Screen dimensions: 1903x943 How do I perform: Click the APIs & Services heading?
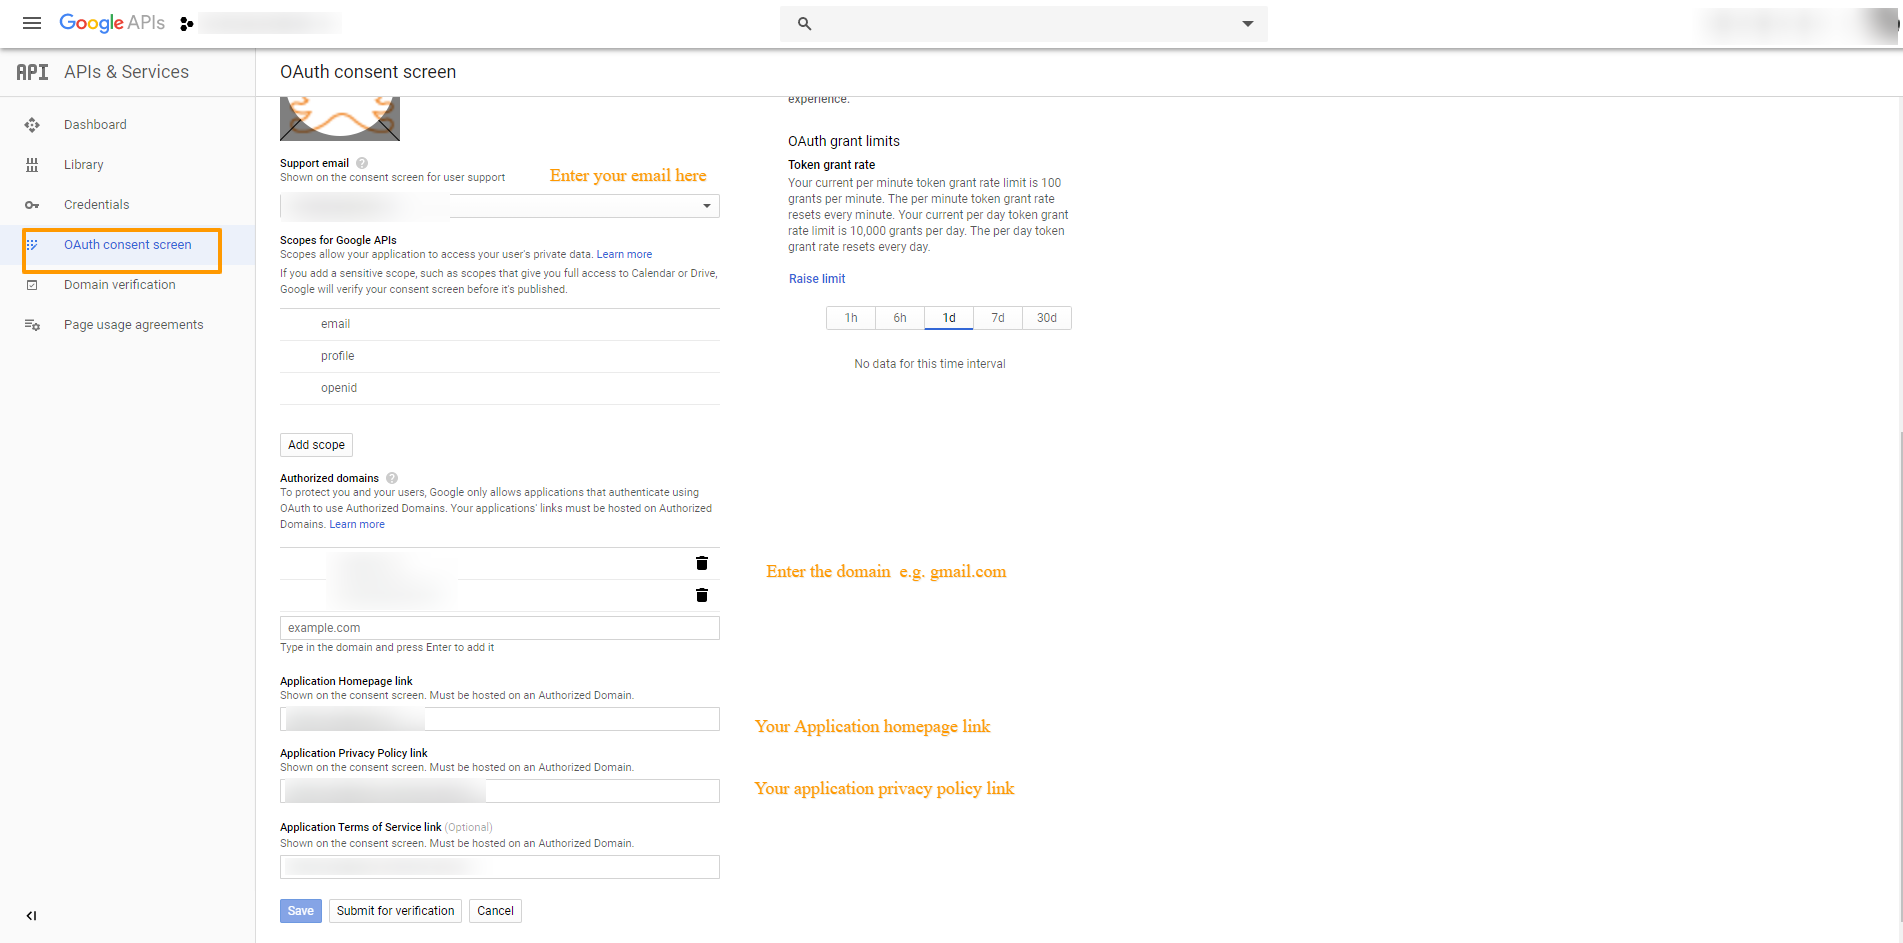(x=127, y=72)
